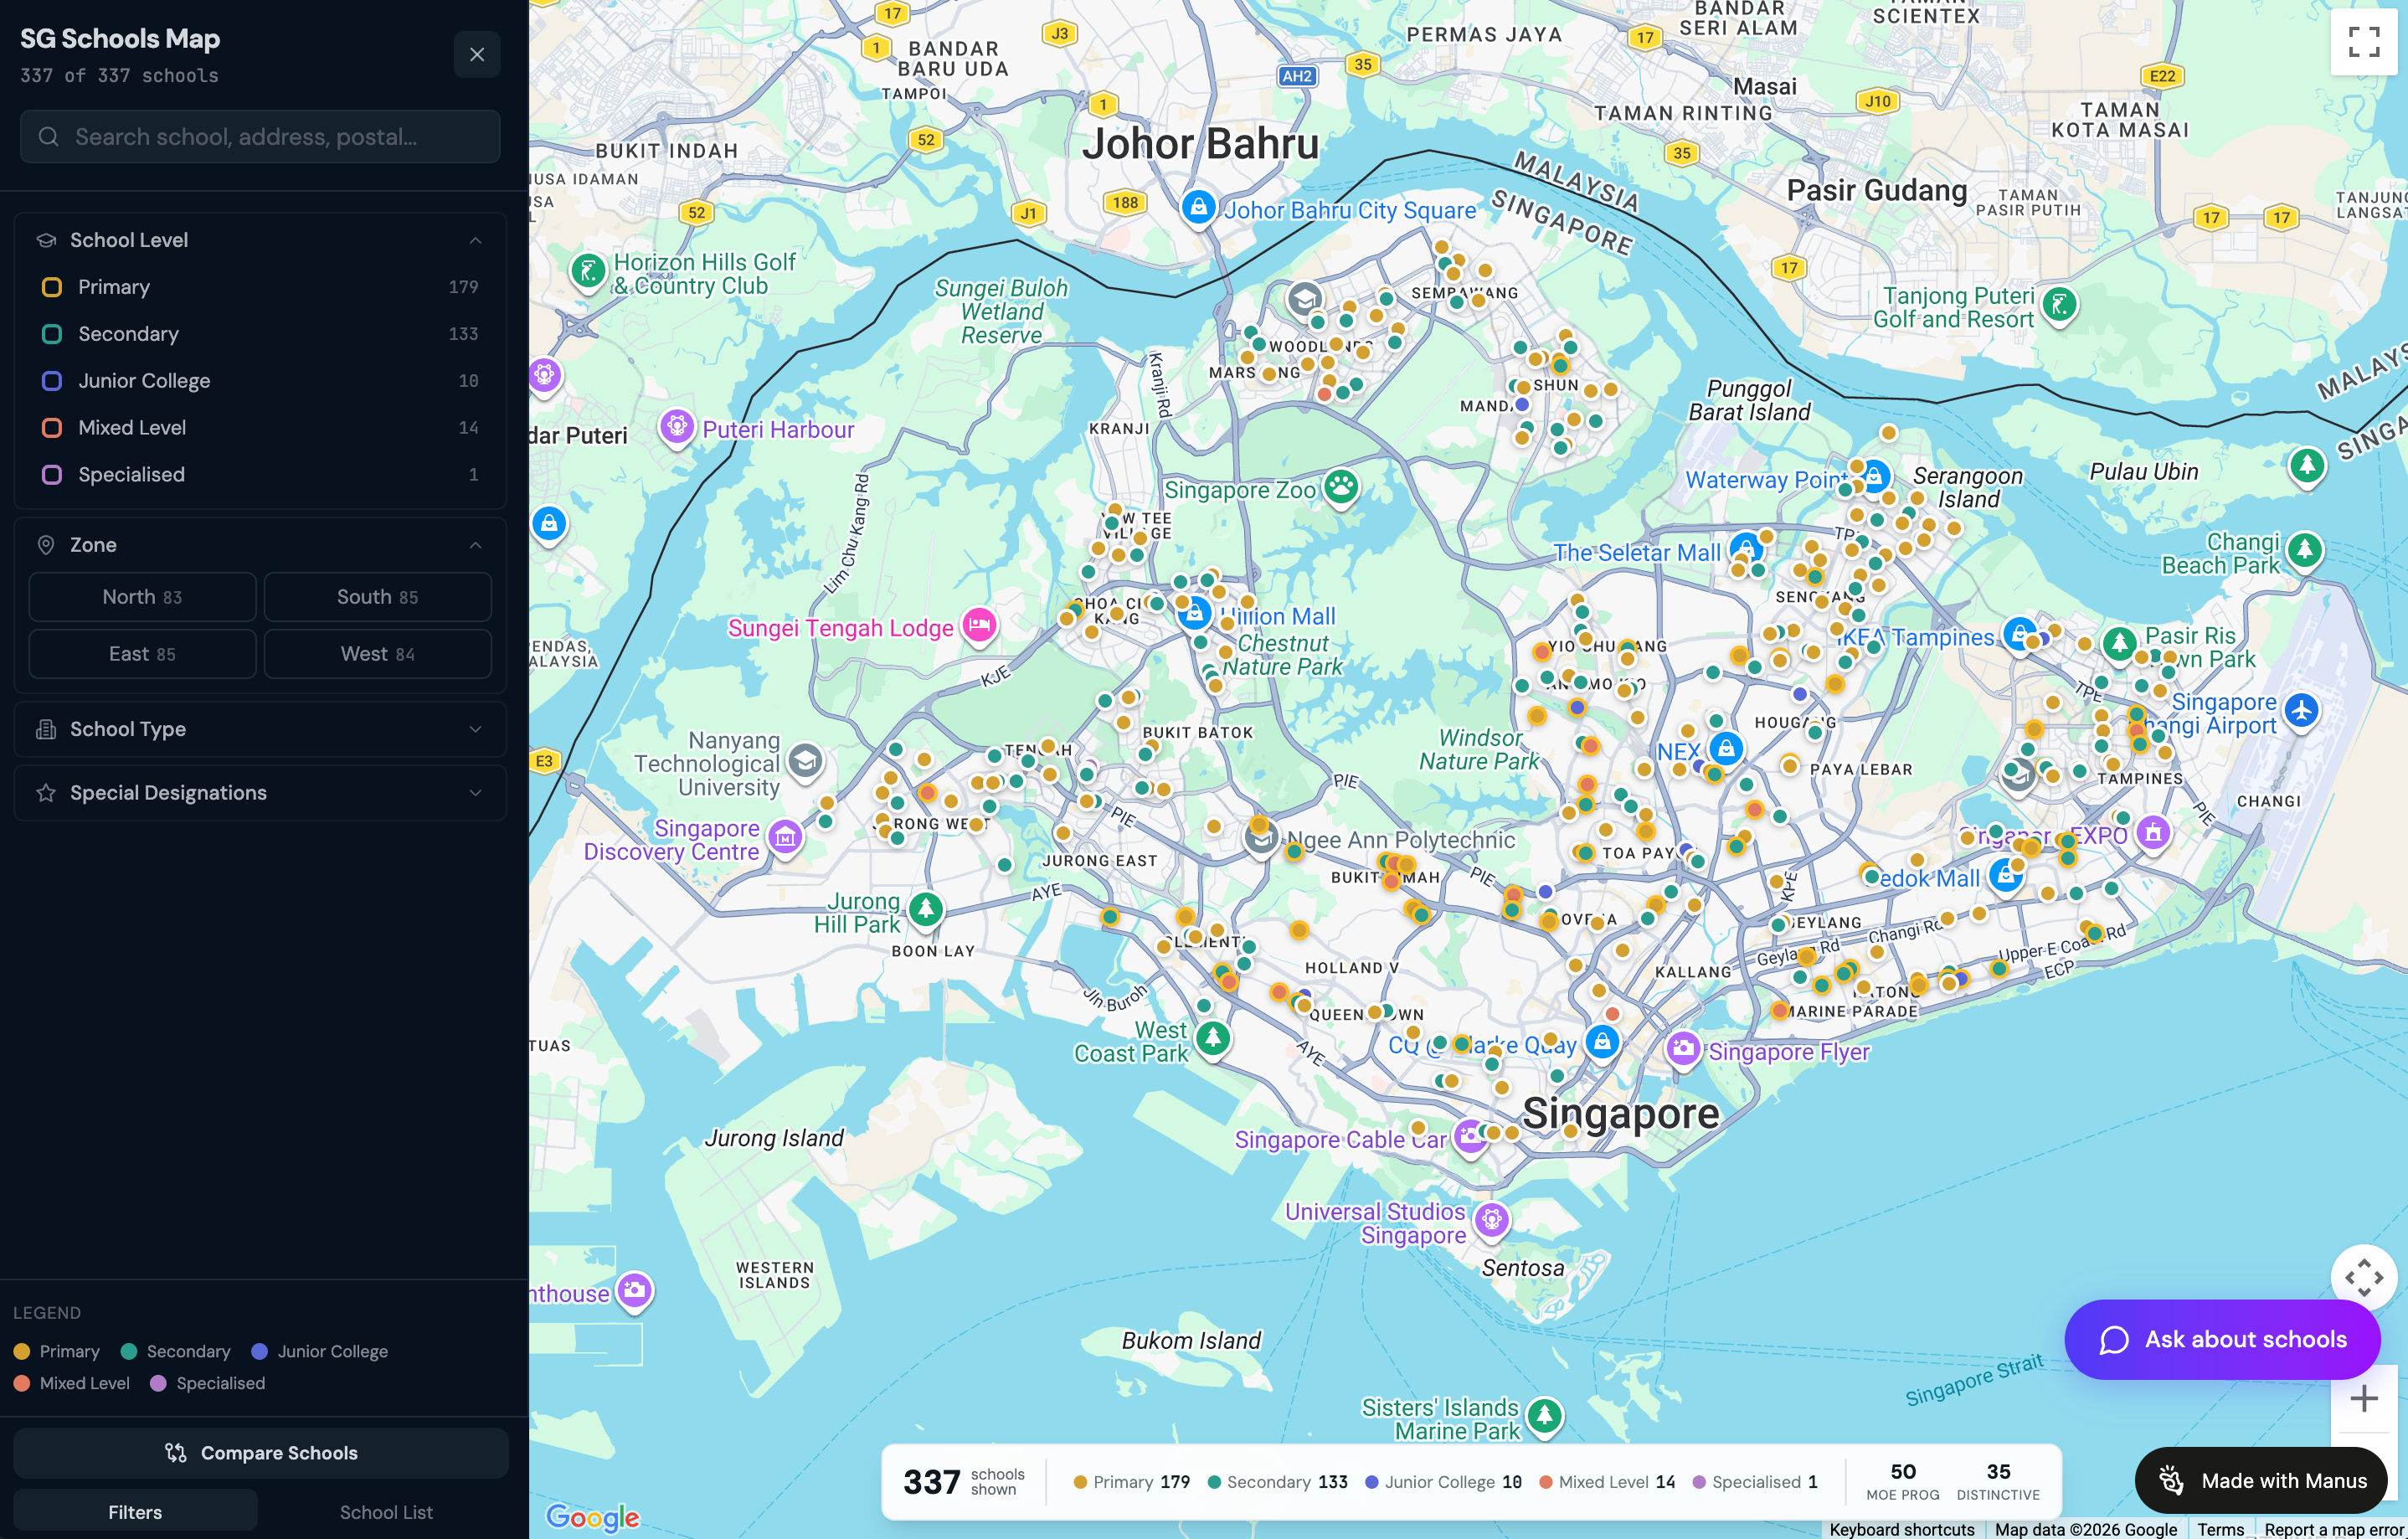Toggle the Mixed Level checkbox
This screenshot has height=1539, width=2408.
coord(52,428)
